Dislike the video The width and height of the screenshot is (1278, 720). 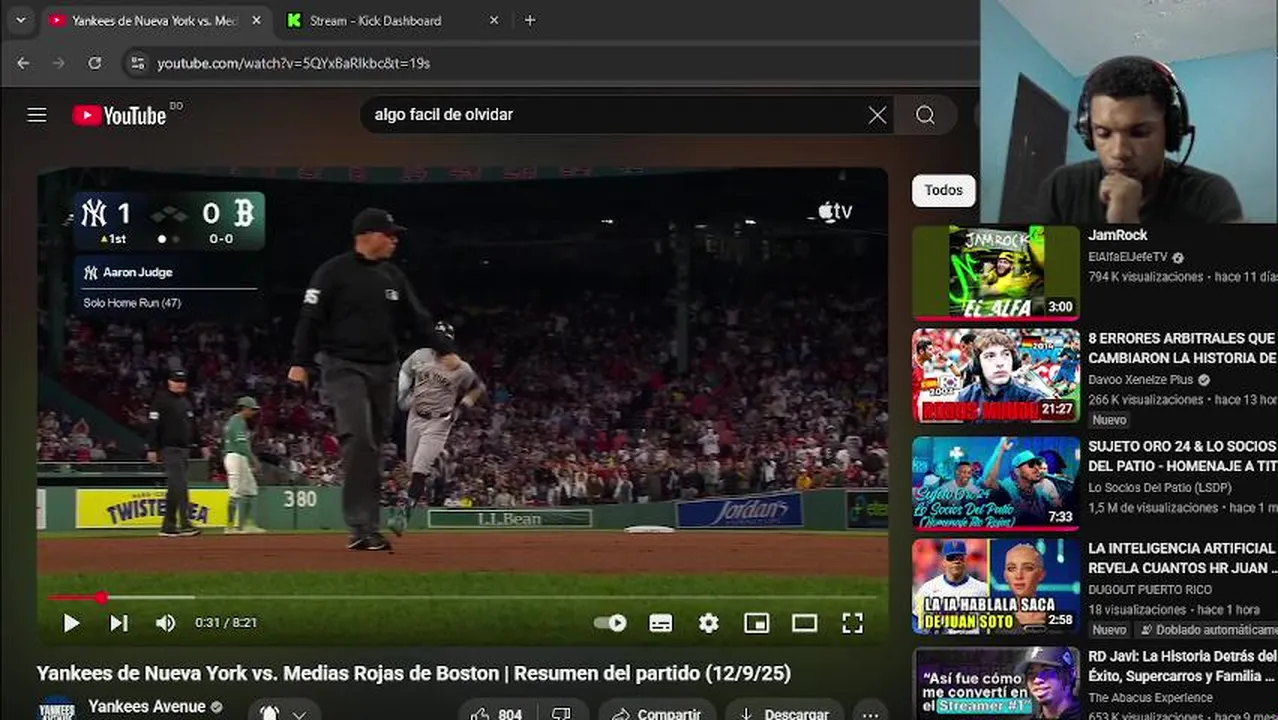pos(561,714)
